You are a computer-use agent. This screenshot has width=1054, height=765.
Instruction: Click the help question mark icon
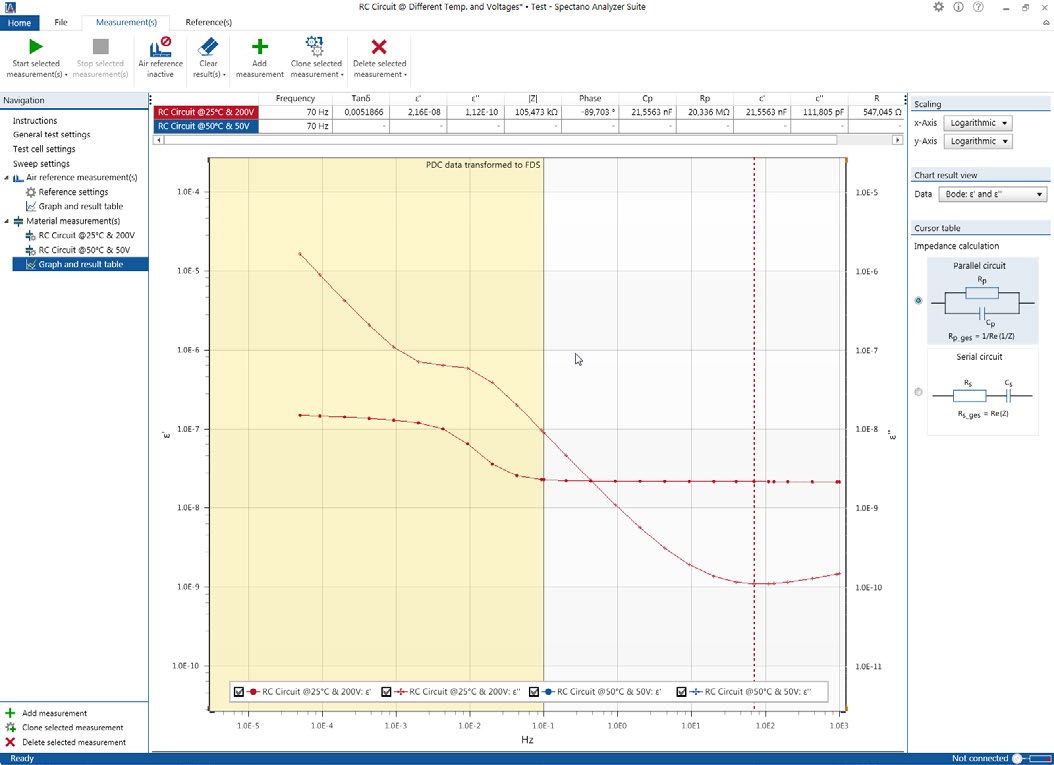pyautogui.click(x=977, y=7)
